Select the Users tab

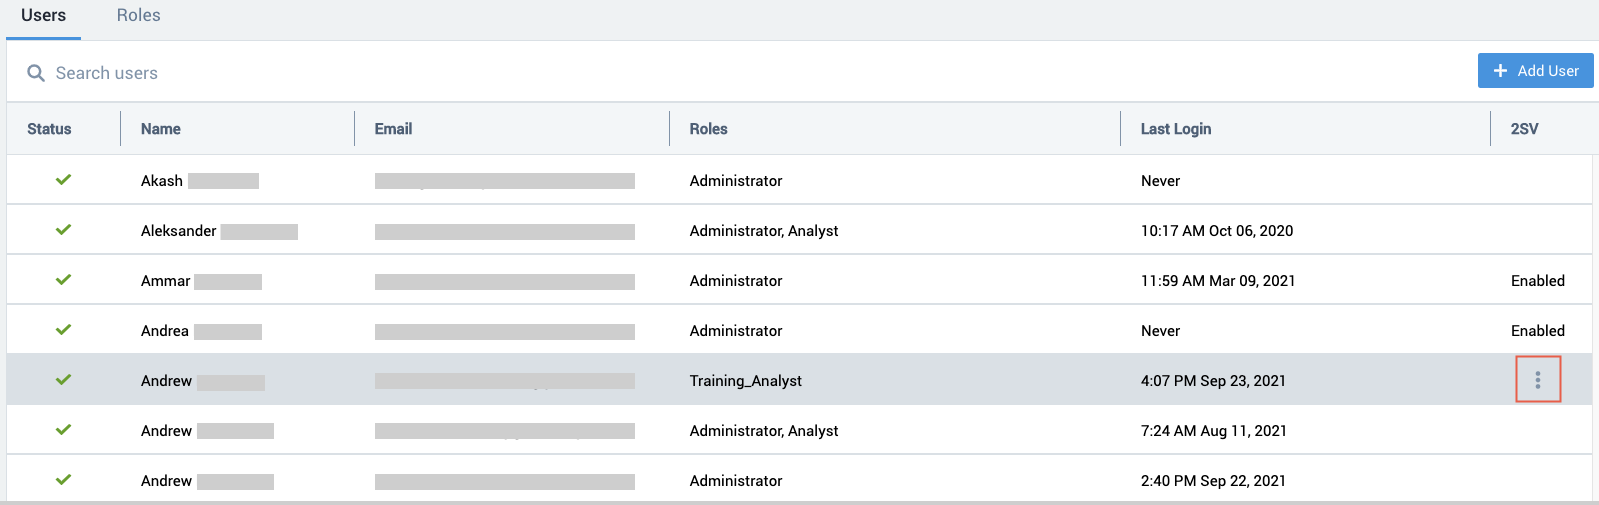[x=43, y=16]
